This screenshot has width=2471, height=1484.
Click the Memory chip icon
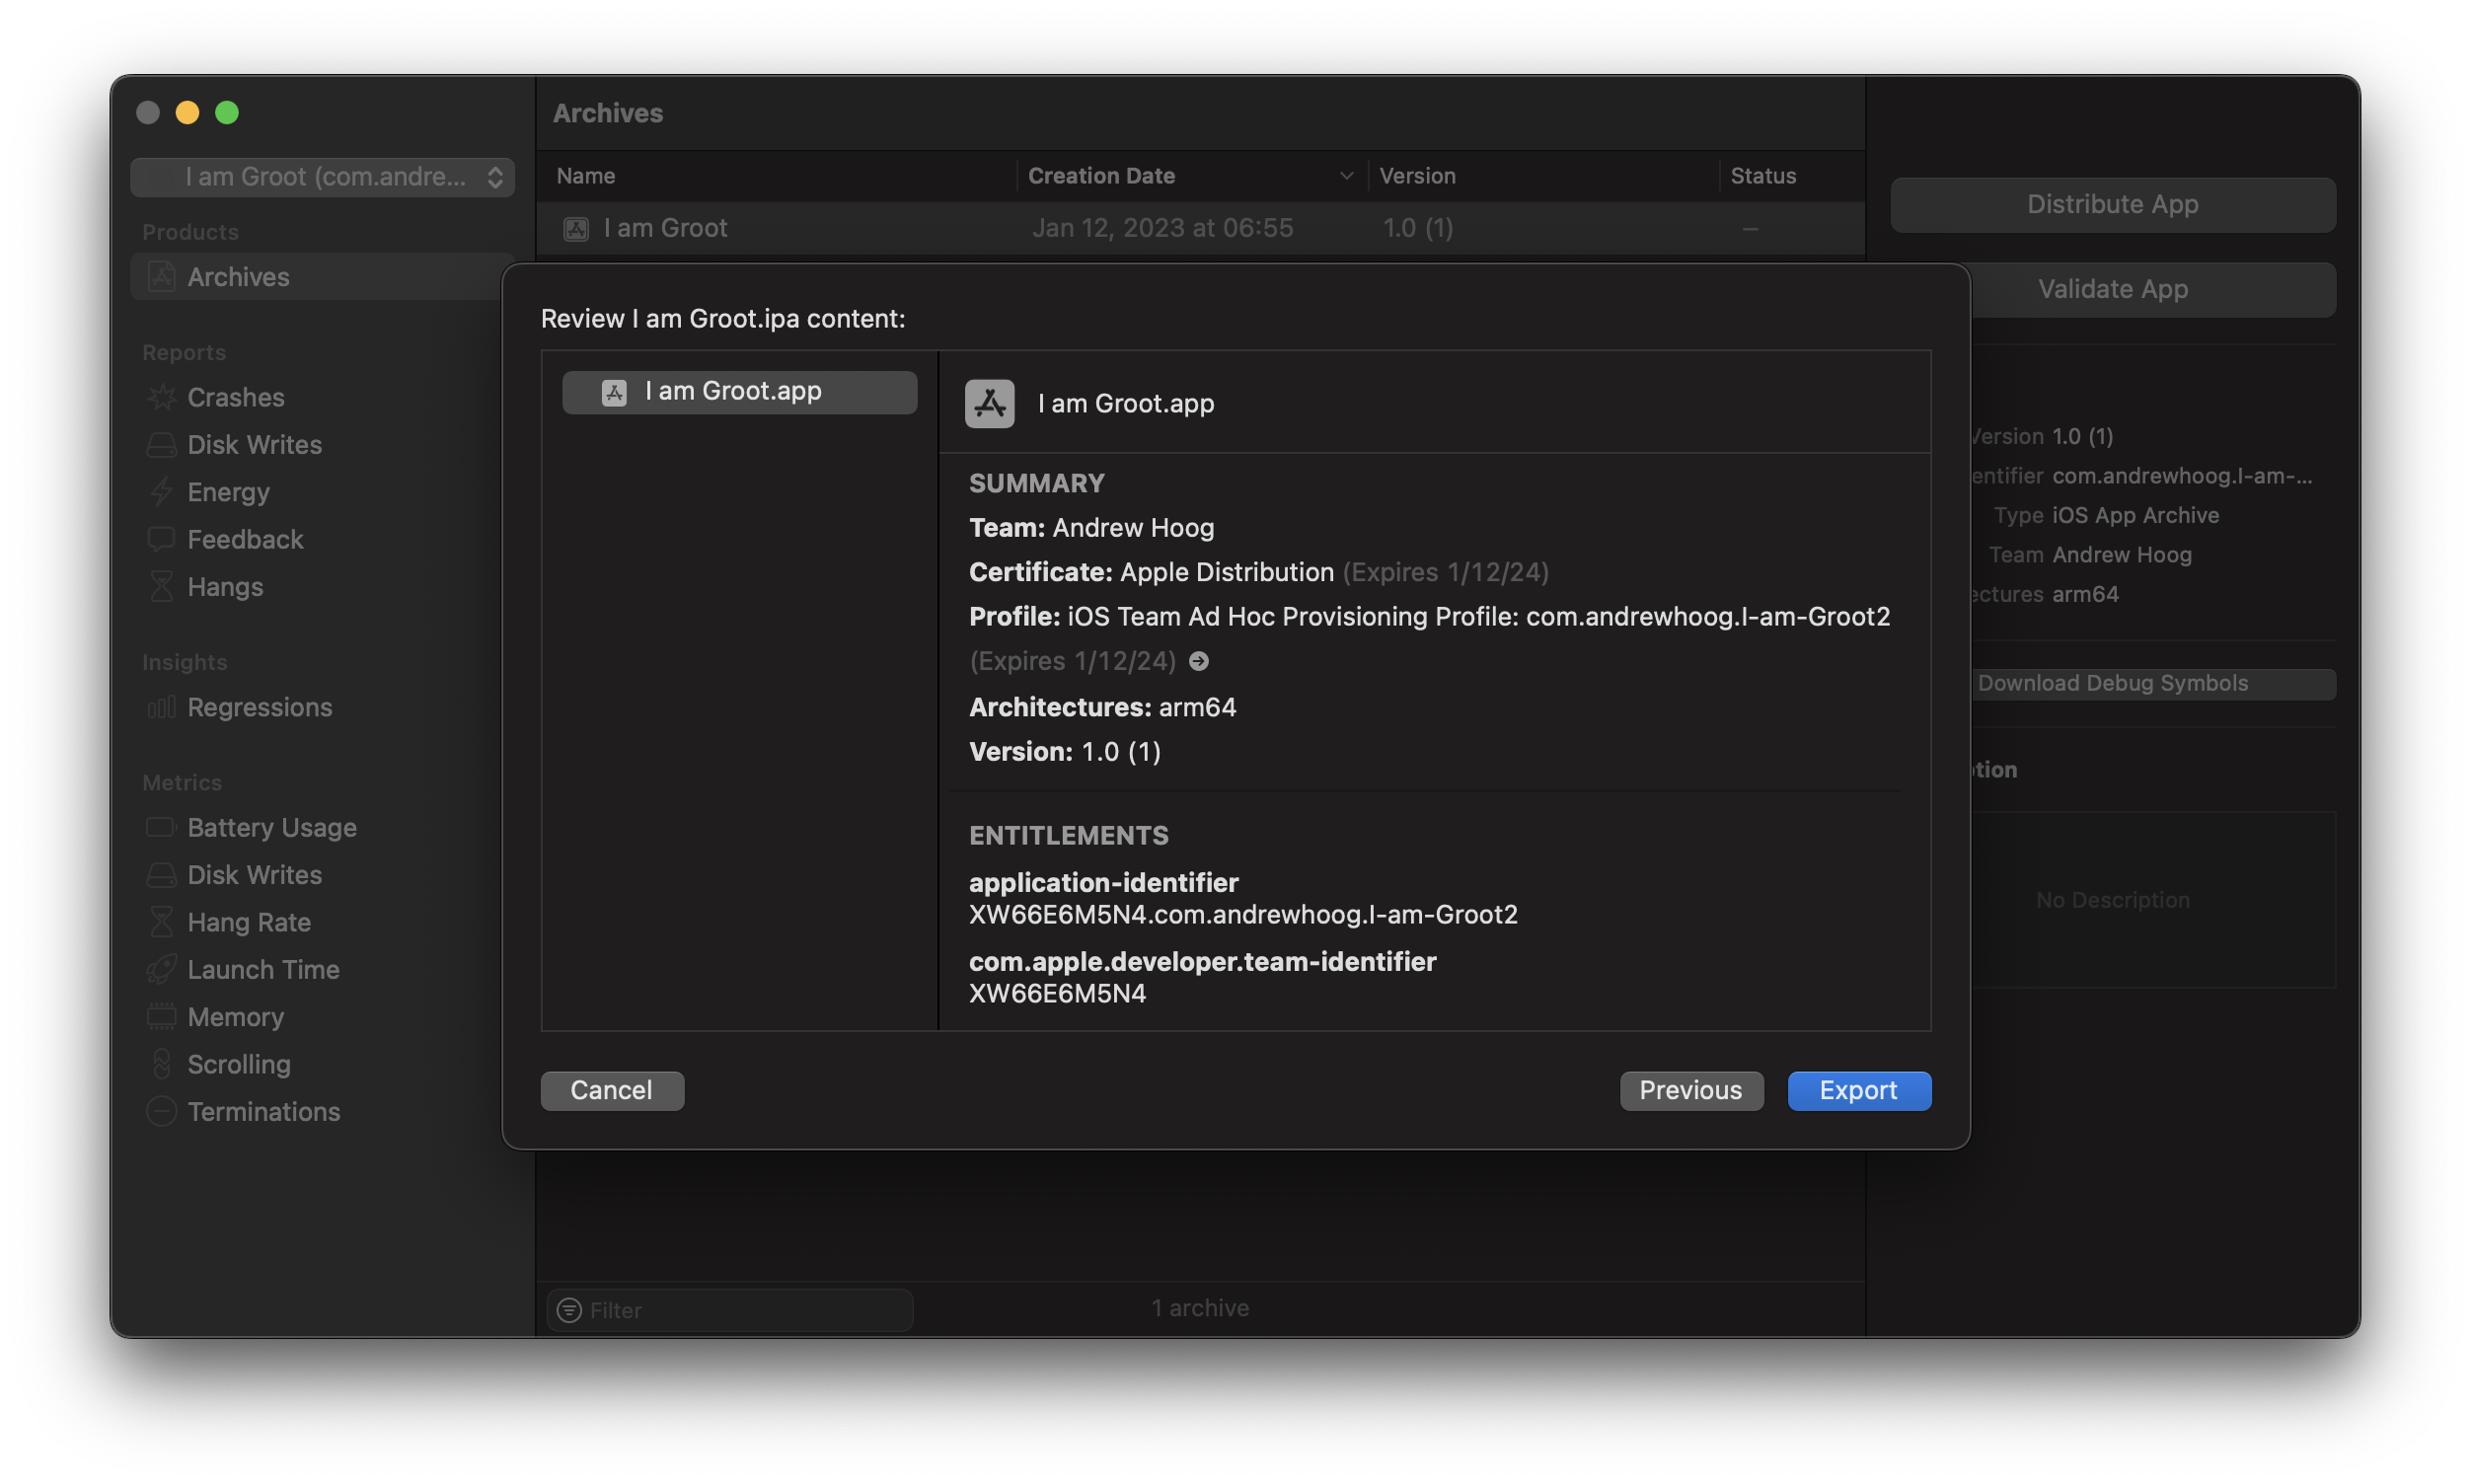pos(161,1017)
